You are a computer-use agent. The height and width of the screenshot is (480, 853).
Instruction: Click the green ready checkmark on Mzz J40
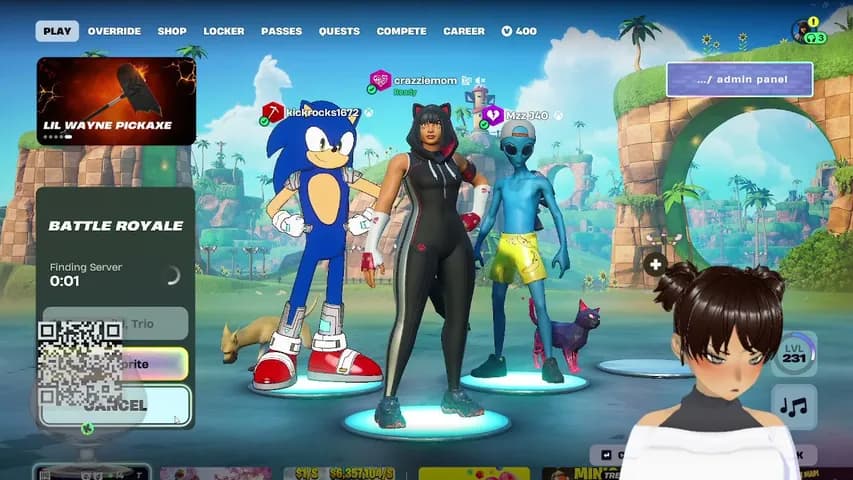(484, 125)
